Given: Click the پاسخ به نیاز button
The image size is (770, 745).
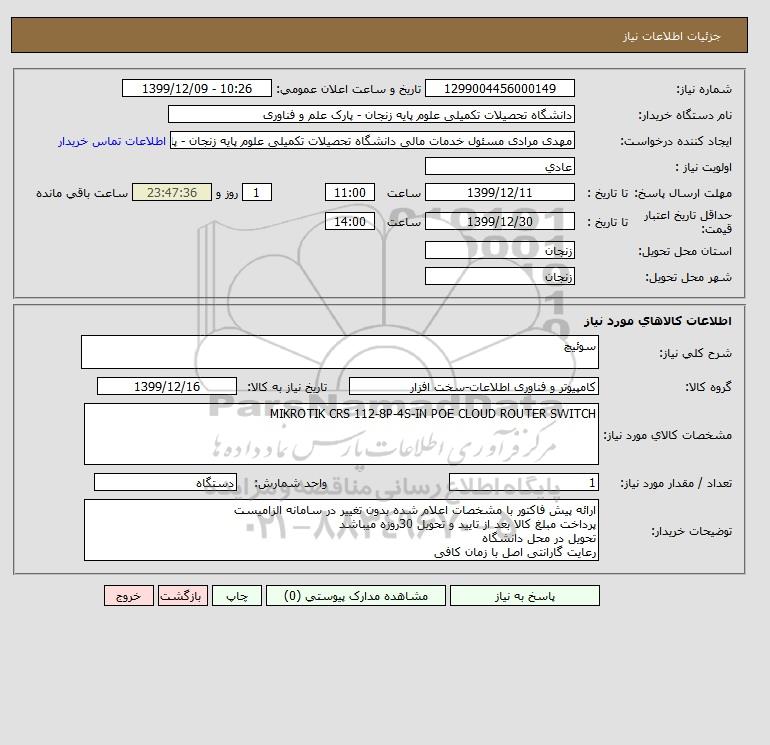Looking at the screenshot, I should 524,596.
